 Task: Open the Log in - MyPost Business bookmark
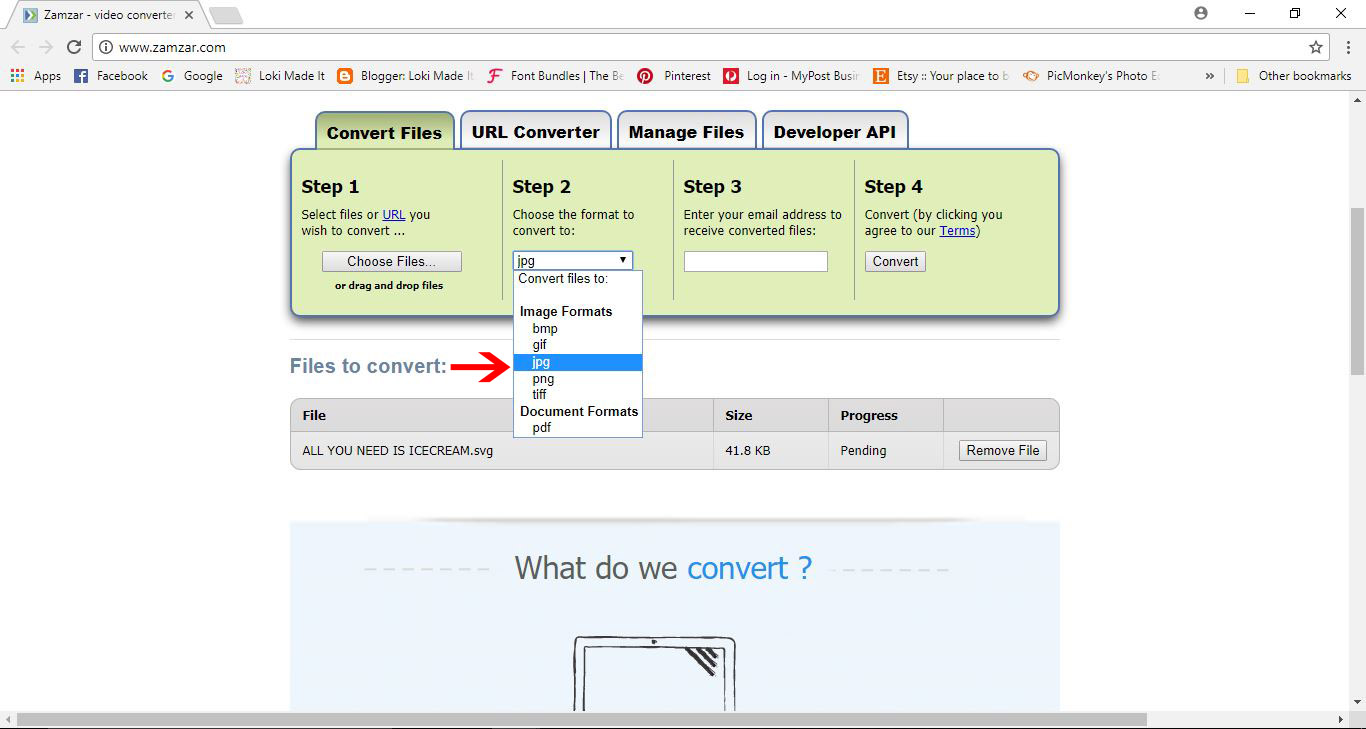pyautogui.click(x=792, y=76)
